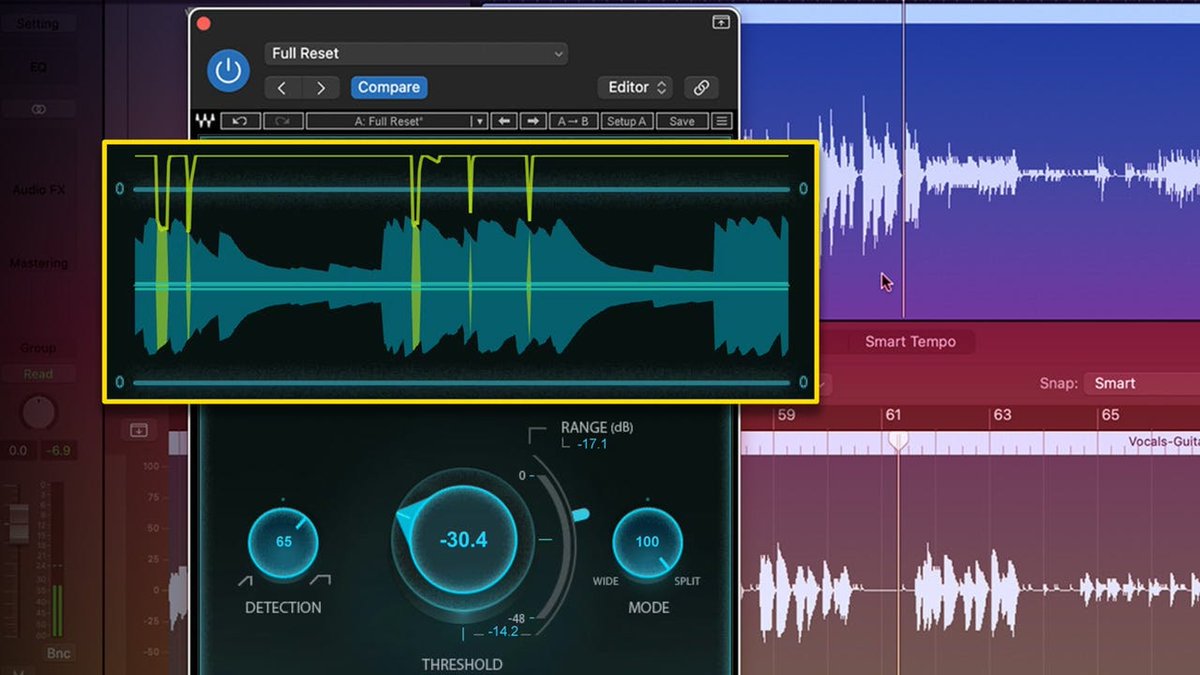This screenshot has width=1200, height=675.
Task: Click the A→B copy button
Action: (x=574, y=121)
